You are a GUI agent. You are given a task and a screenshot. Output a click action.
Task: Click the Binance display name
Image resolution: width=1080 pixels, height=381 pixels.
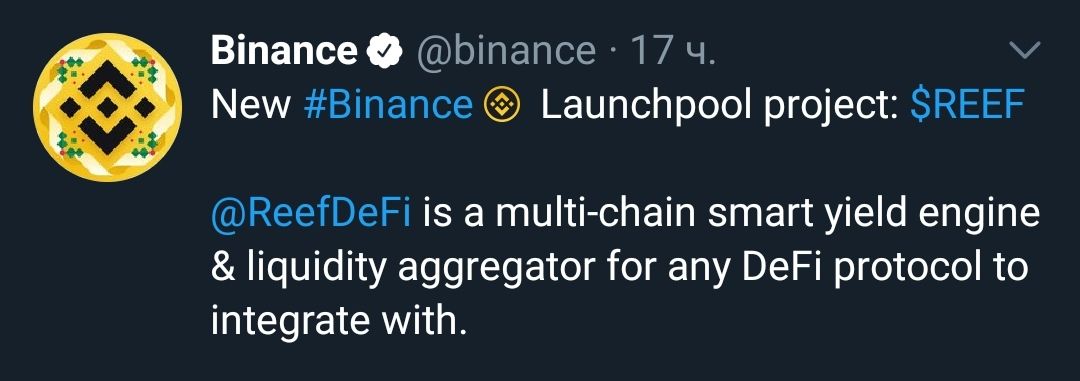(284, 52)
